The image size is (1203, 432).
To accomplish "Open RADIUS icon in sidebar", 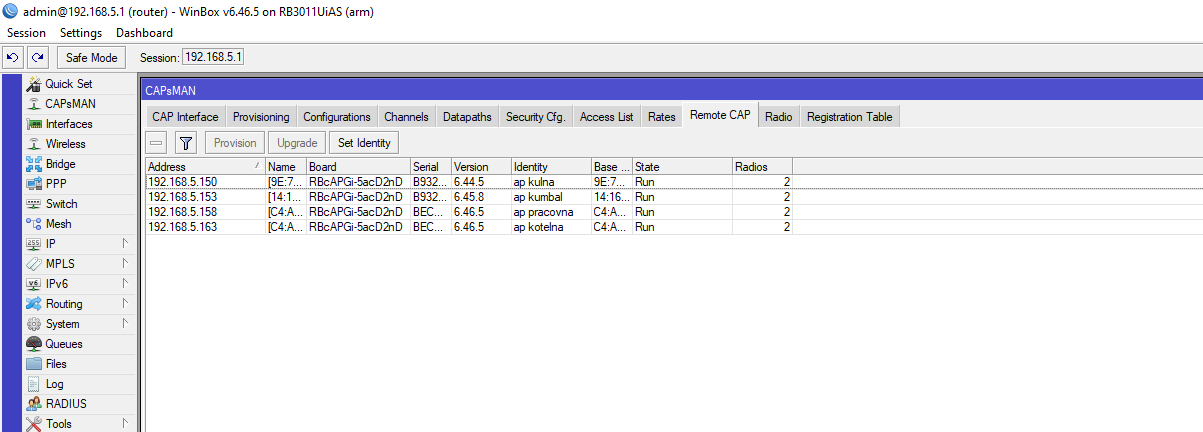I will (x=33, y=404).
